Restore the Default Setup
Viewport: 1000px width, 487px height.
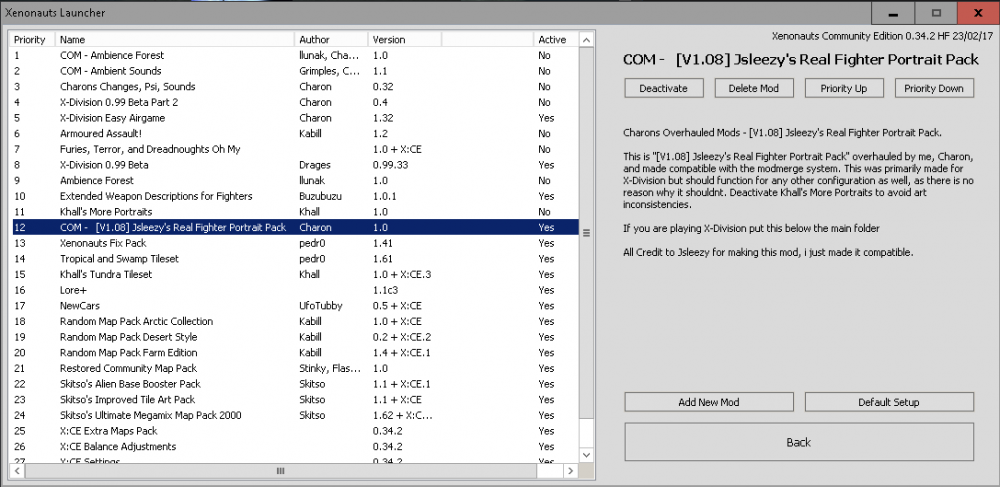[889, 402]
